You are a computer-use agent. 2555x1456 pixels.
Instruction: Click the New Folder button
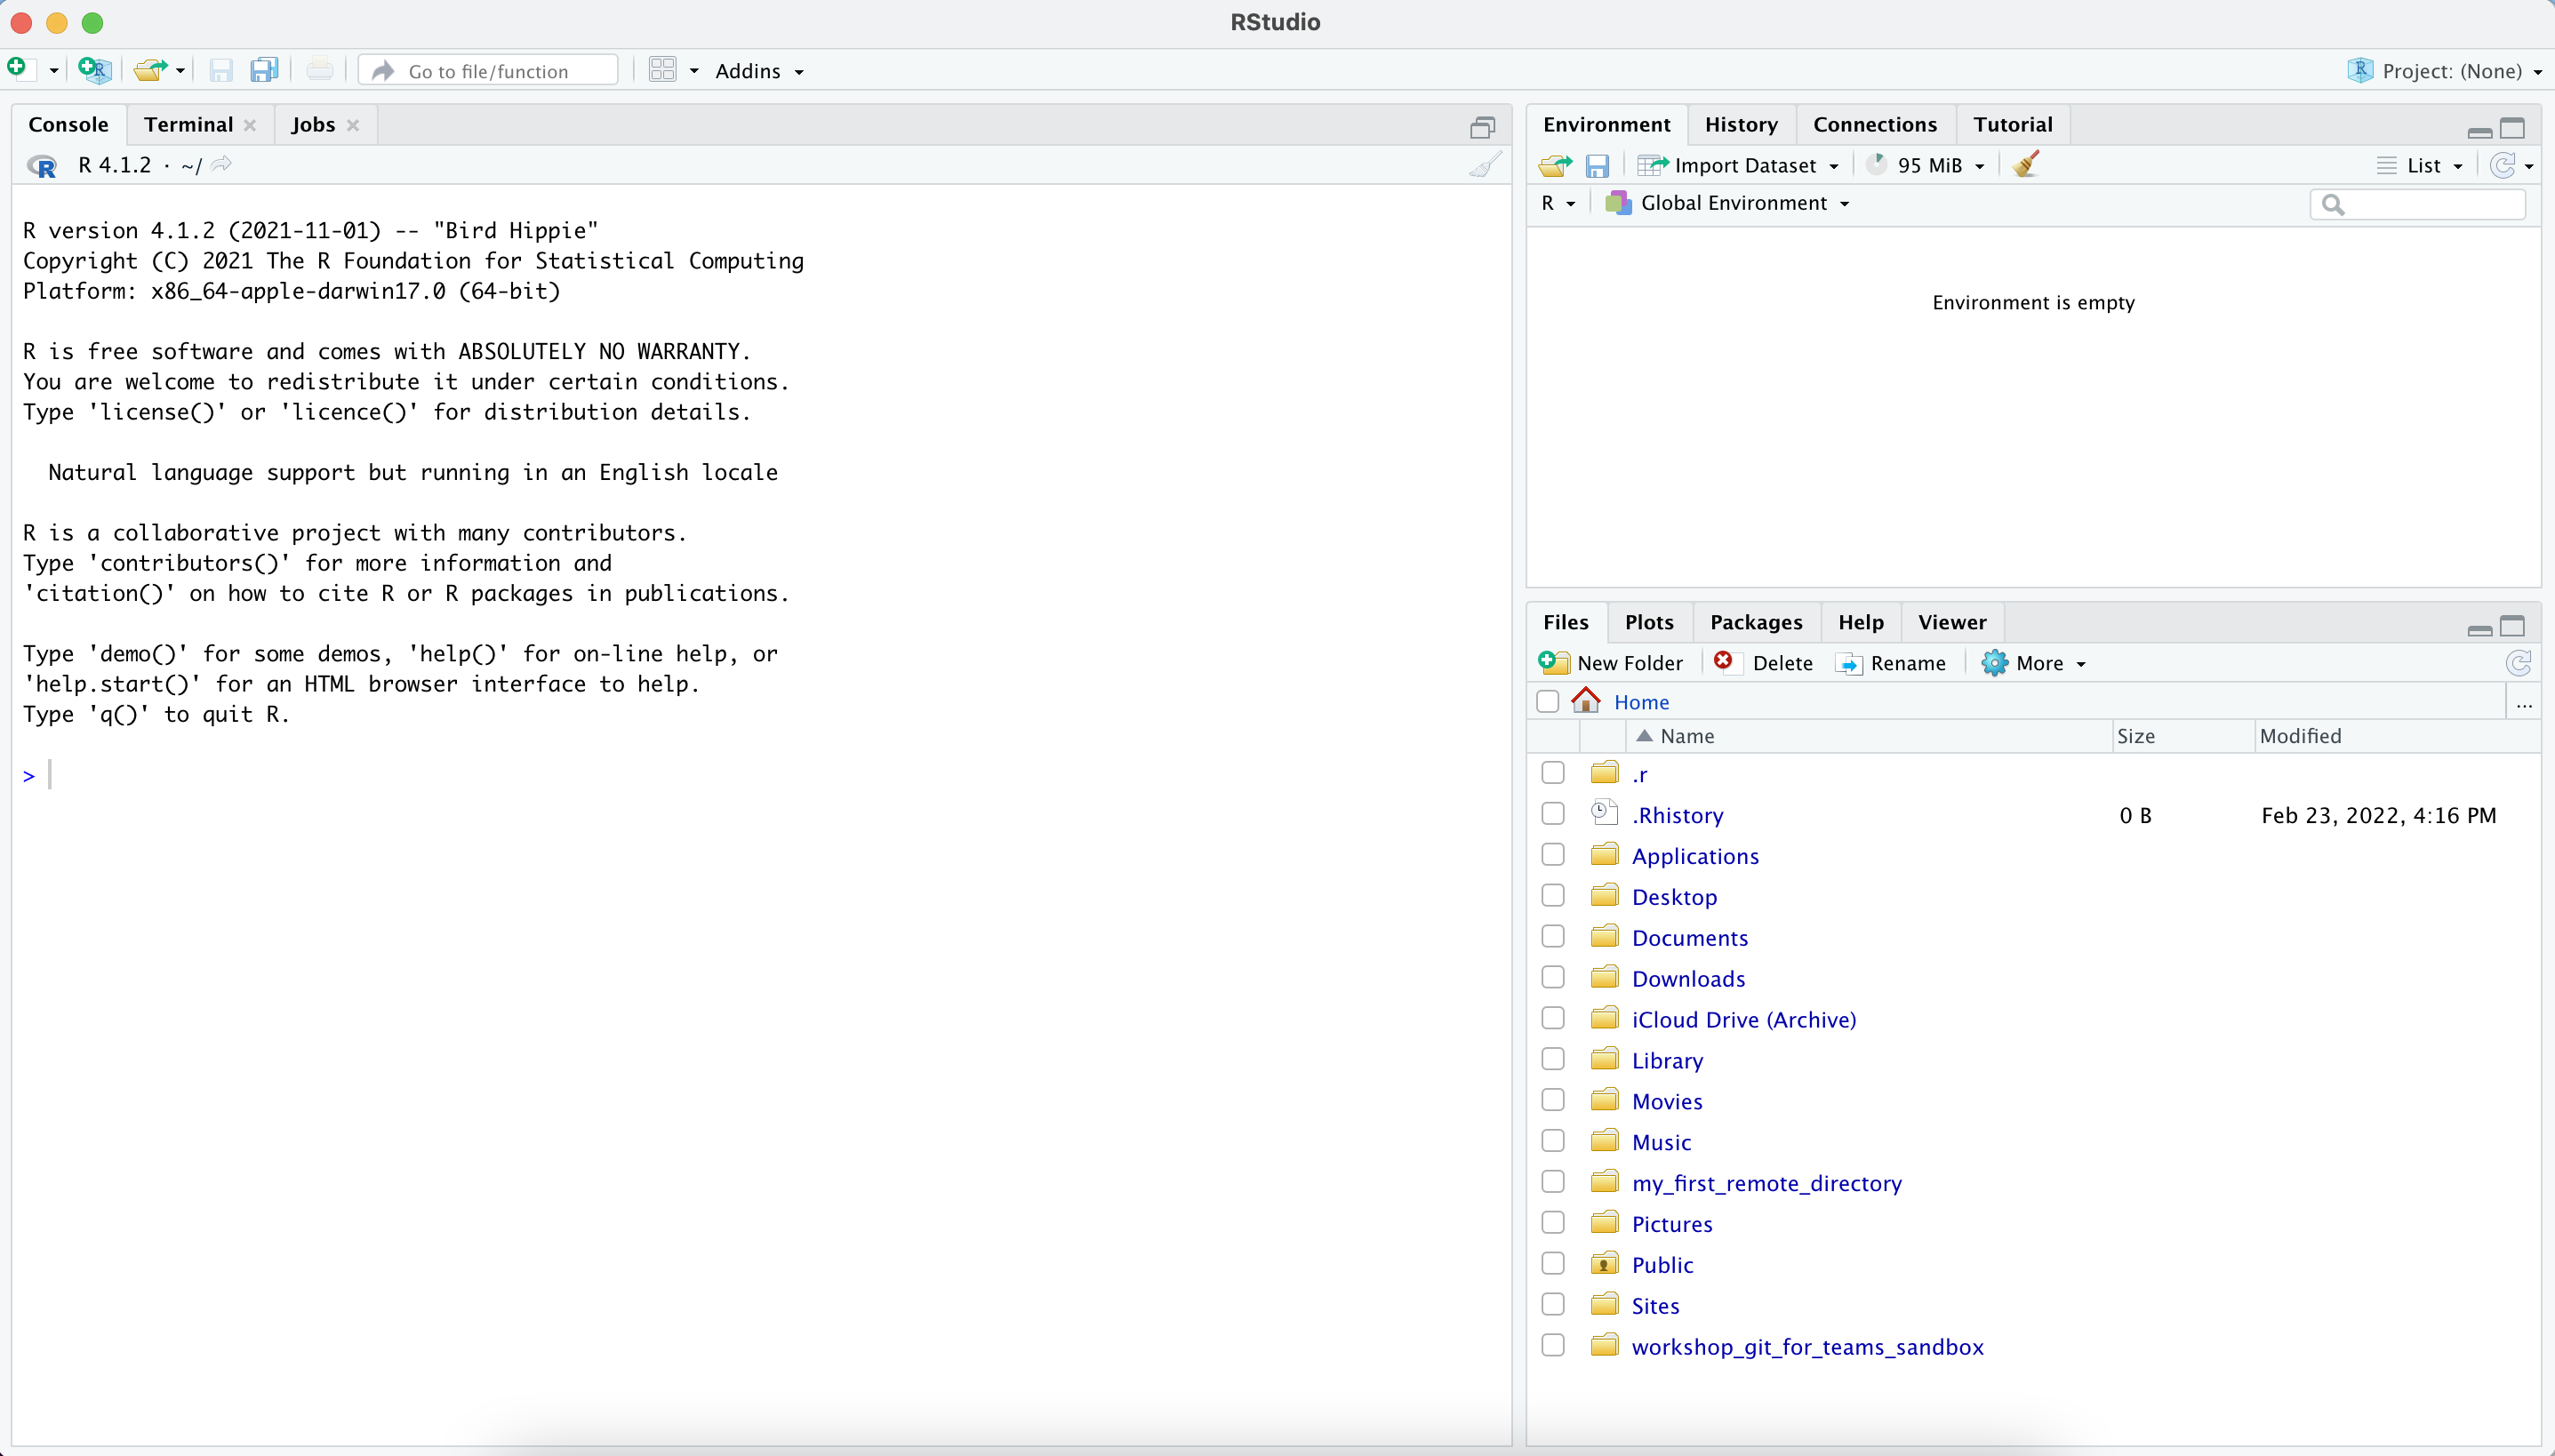pos(1612,663)
